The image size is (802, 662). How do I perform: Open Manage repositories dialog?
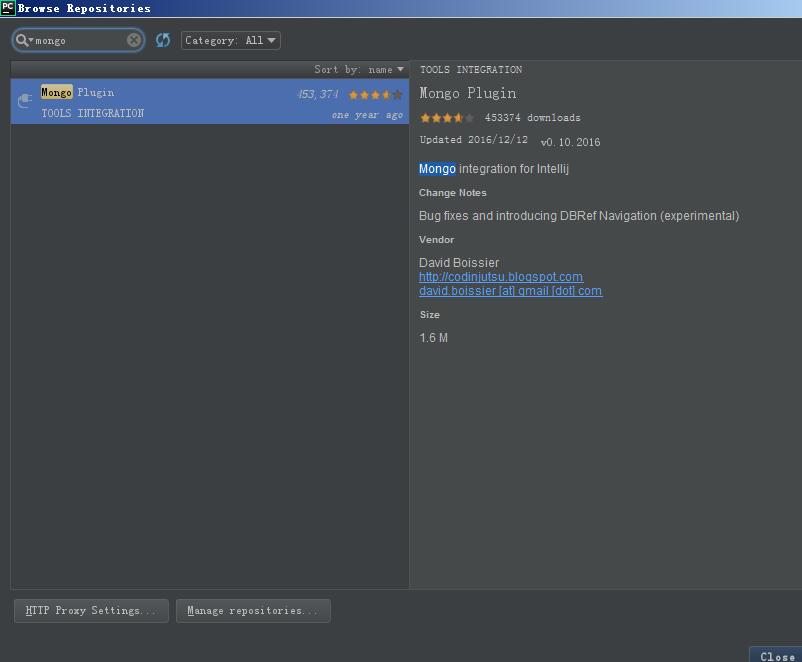pyautogui.click(x=253, y=611)
